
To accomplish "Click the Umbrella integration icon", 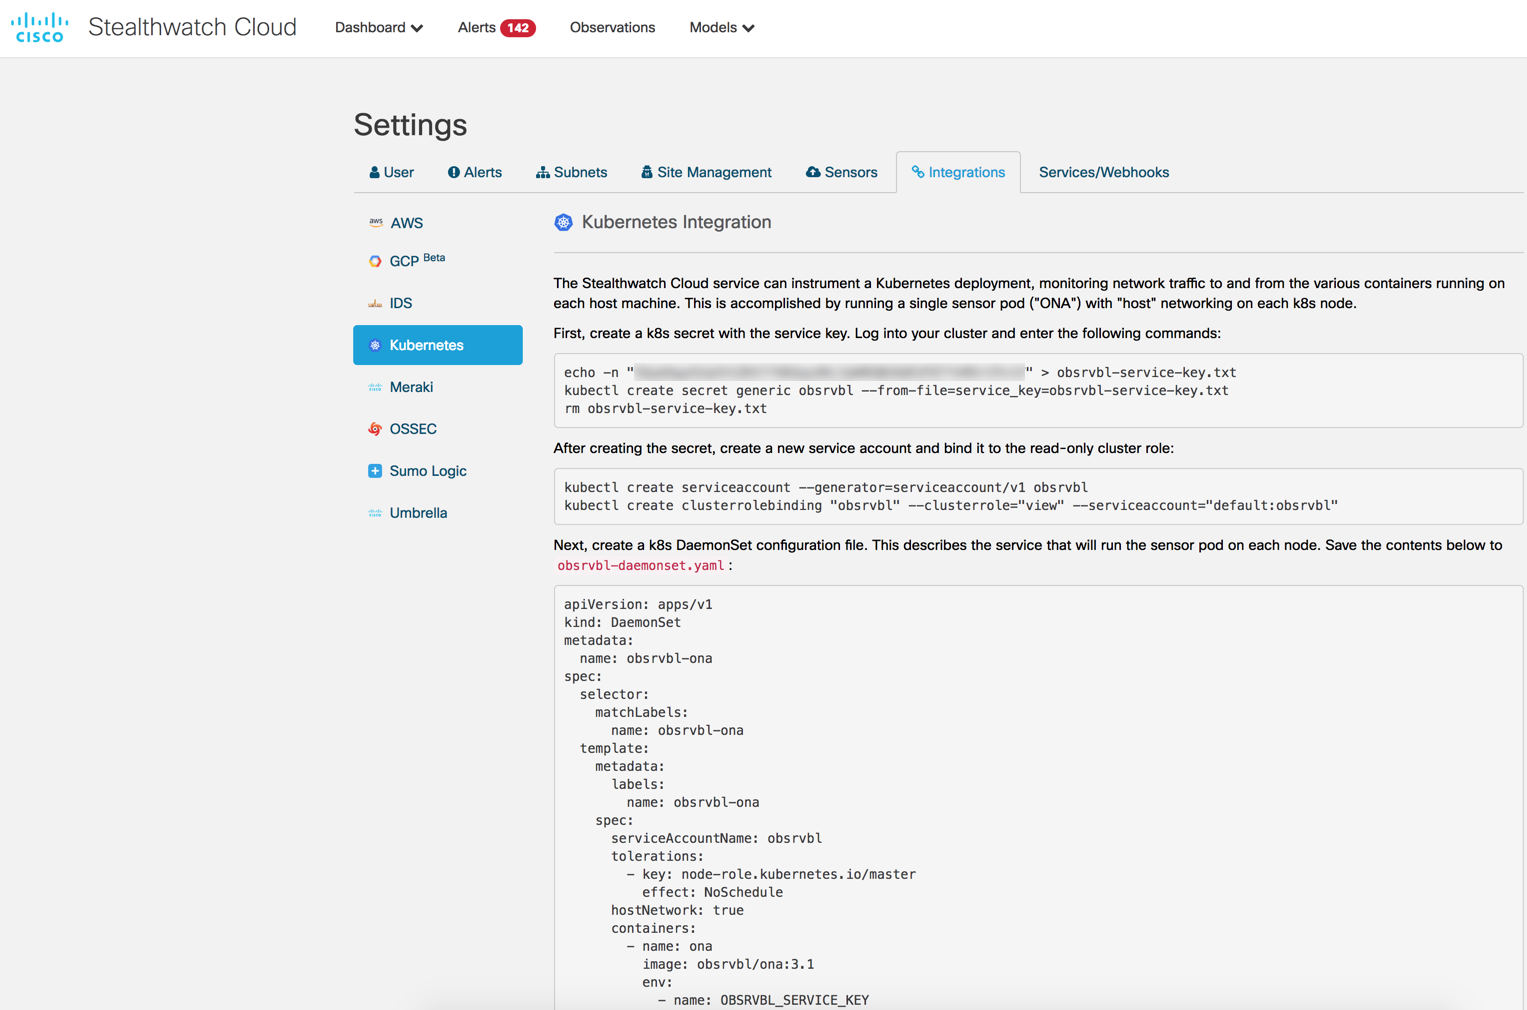I will (x=376, y=512).
